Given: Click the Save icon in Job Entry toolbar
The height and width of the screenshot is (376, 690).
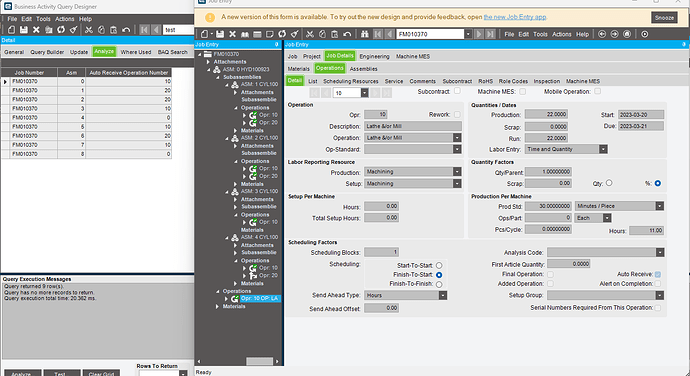Looking at the screenshot, I should click(220, 34).
